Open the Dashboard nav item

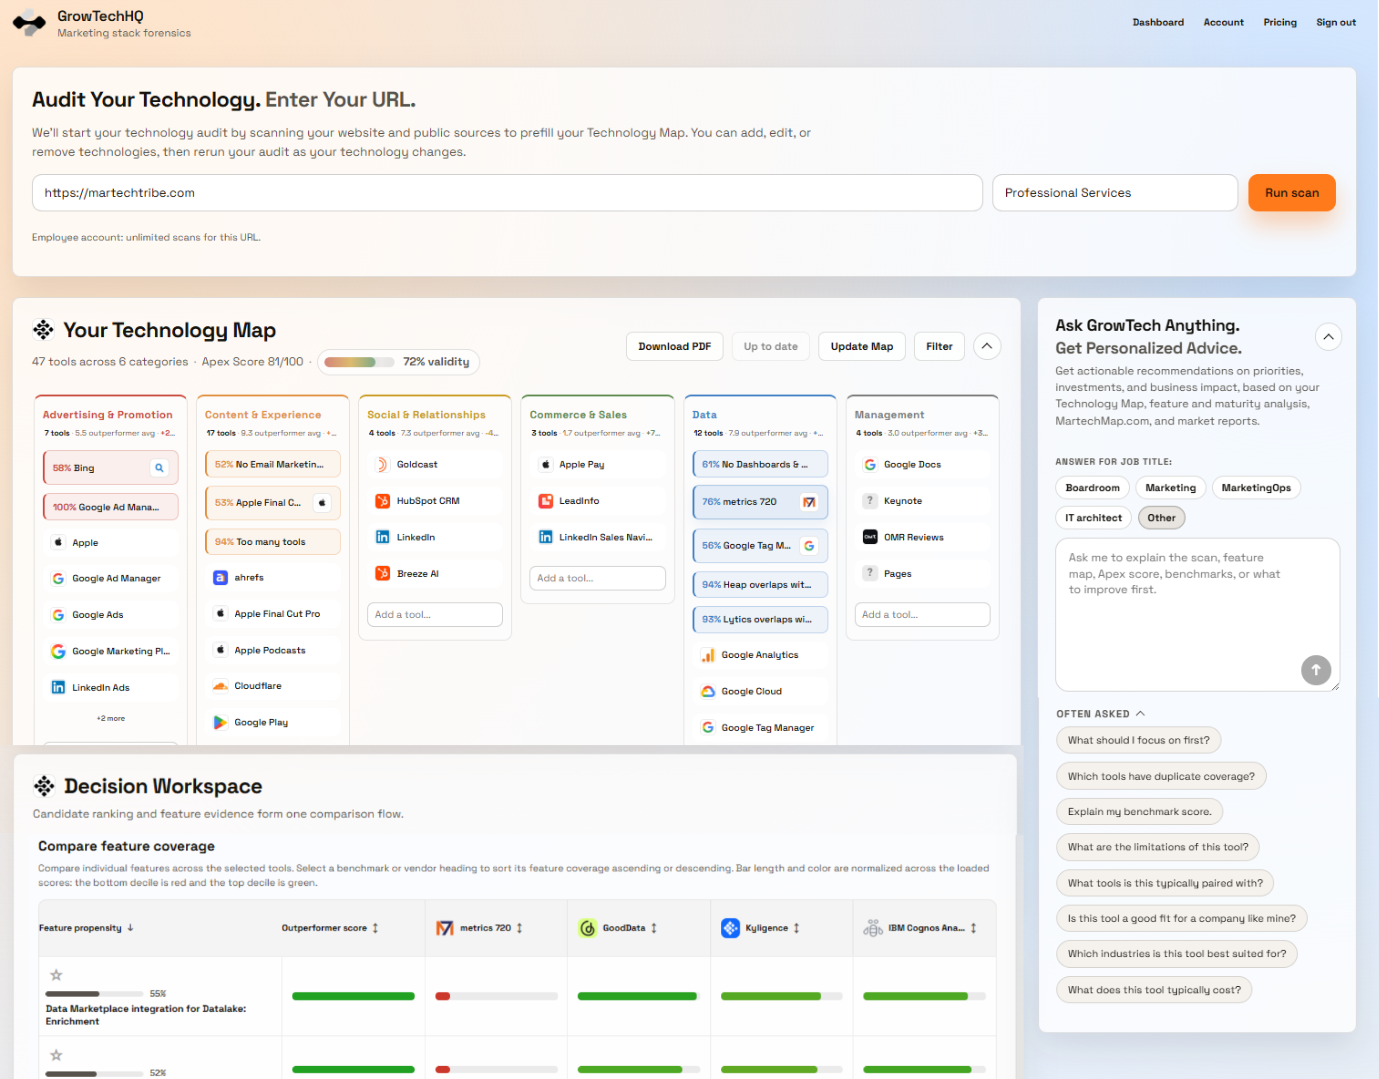[1158, 22]
